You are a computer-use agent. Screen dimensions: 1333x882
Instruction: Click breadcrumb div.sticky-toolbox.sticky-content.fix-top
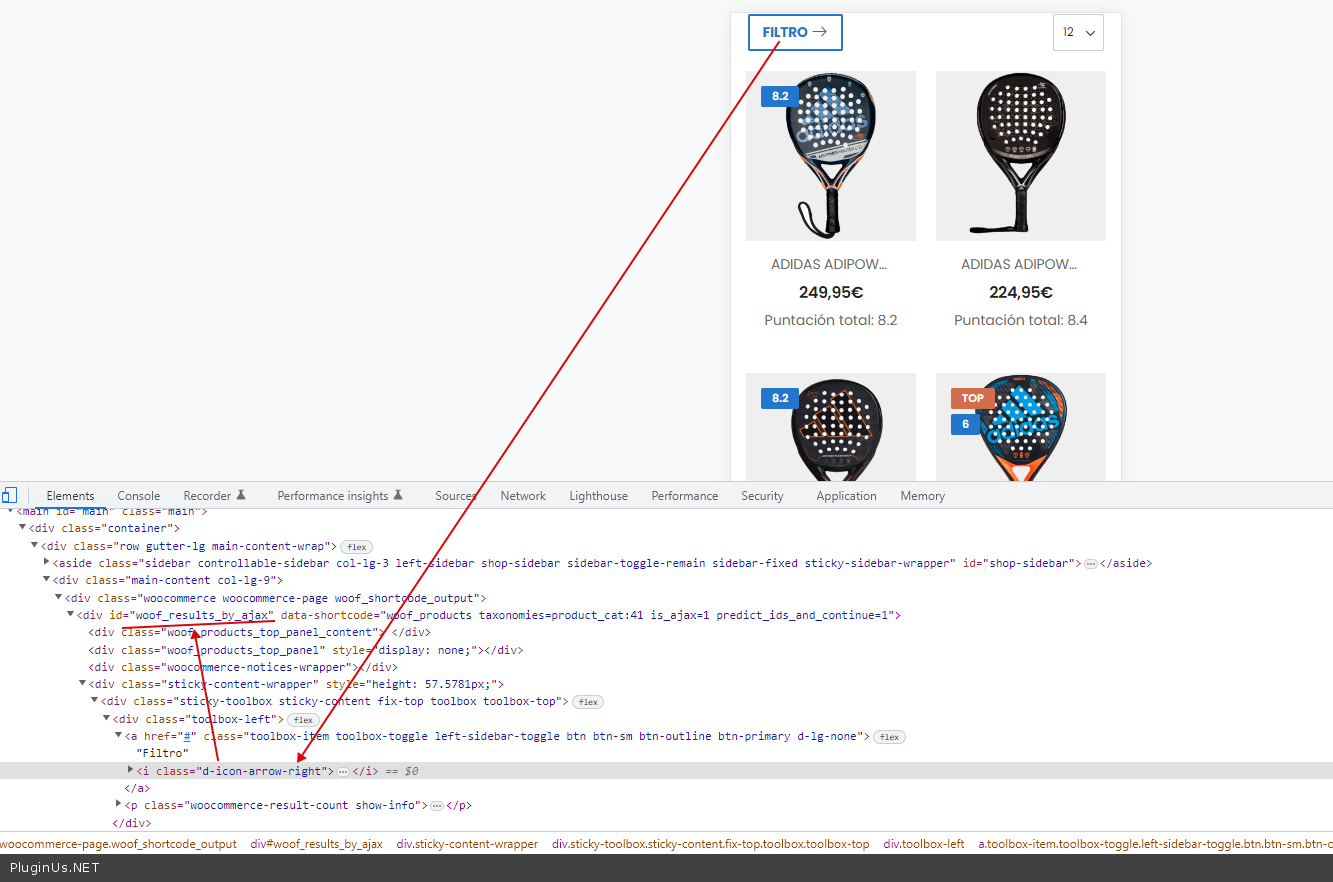point(711,844)
